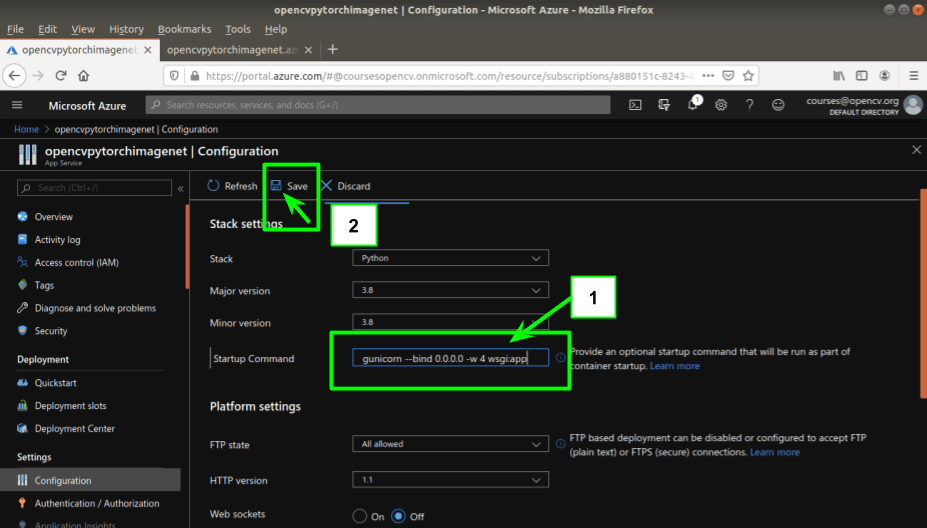This screenshot has height=528, width=927.
Task: Open Deployment Center
Action: pos(74,428)
